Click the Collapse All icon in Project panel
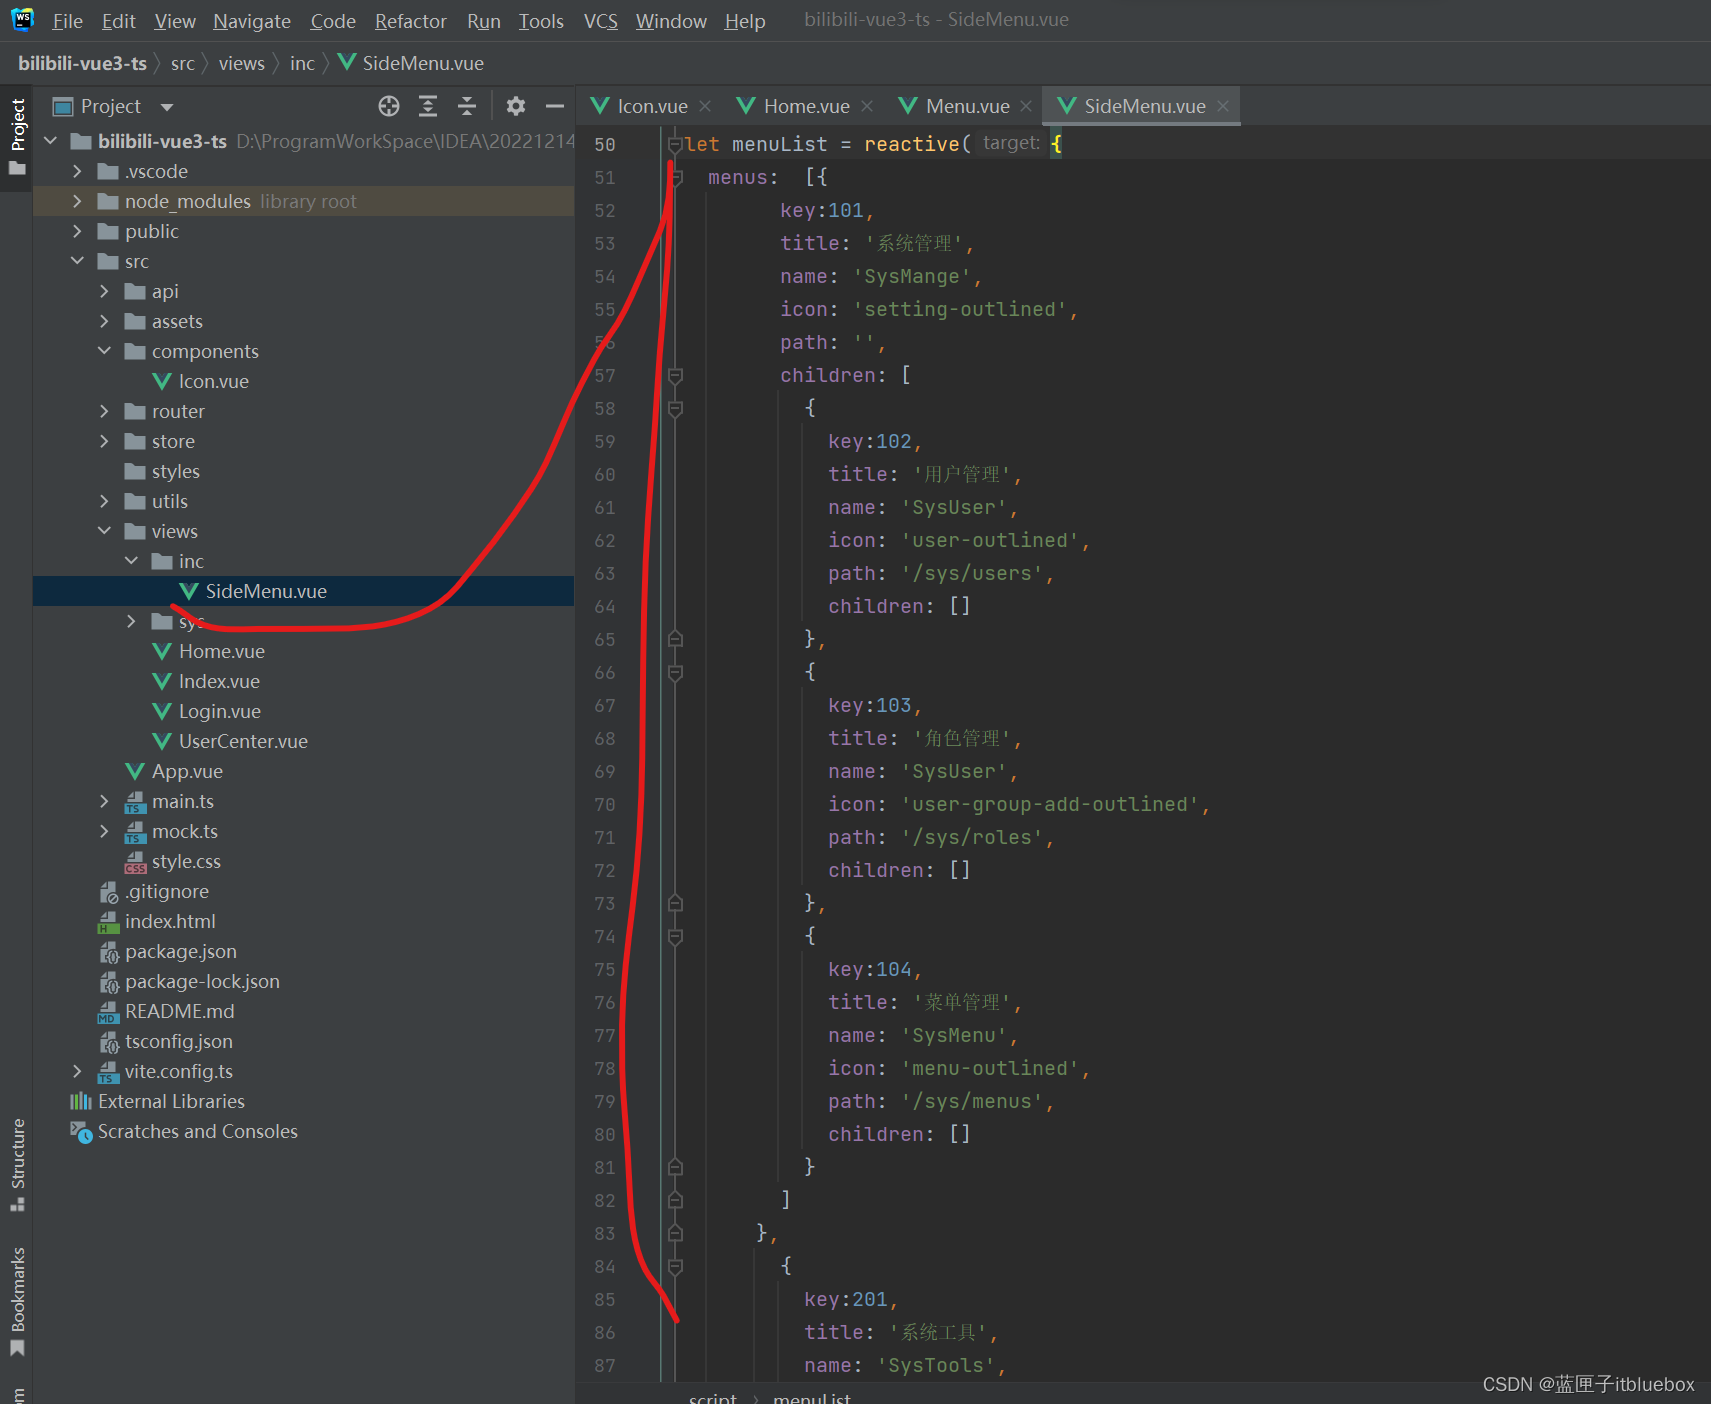Viewport: 1711px width, 1404px height. point(467,106)
